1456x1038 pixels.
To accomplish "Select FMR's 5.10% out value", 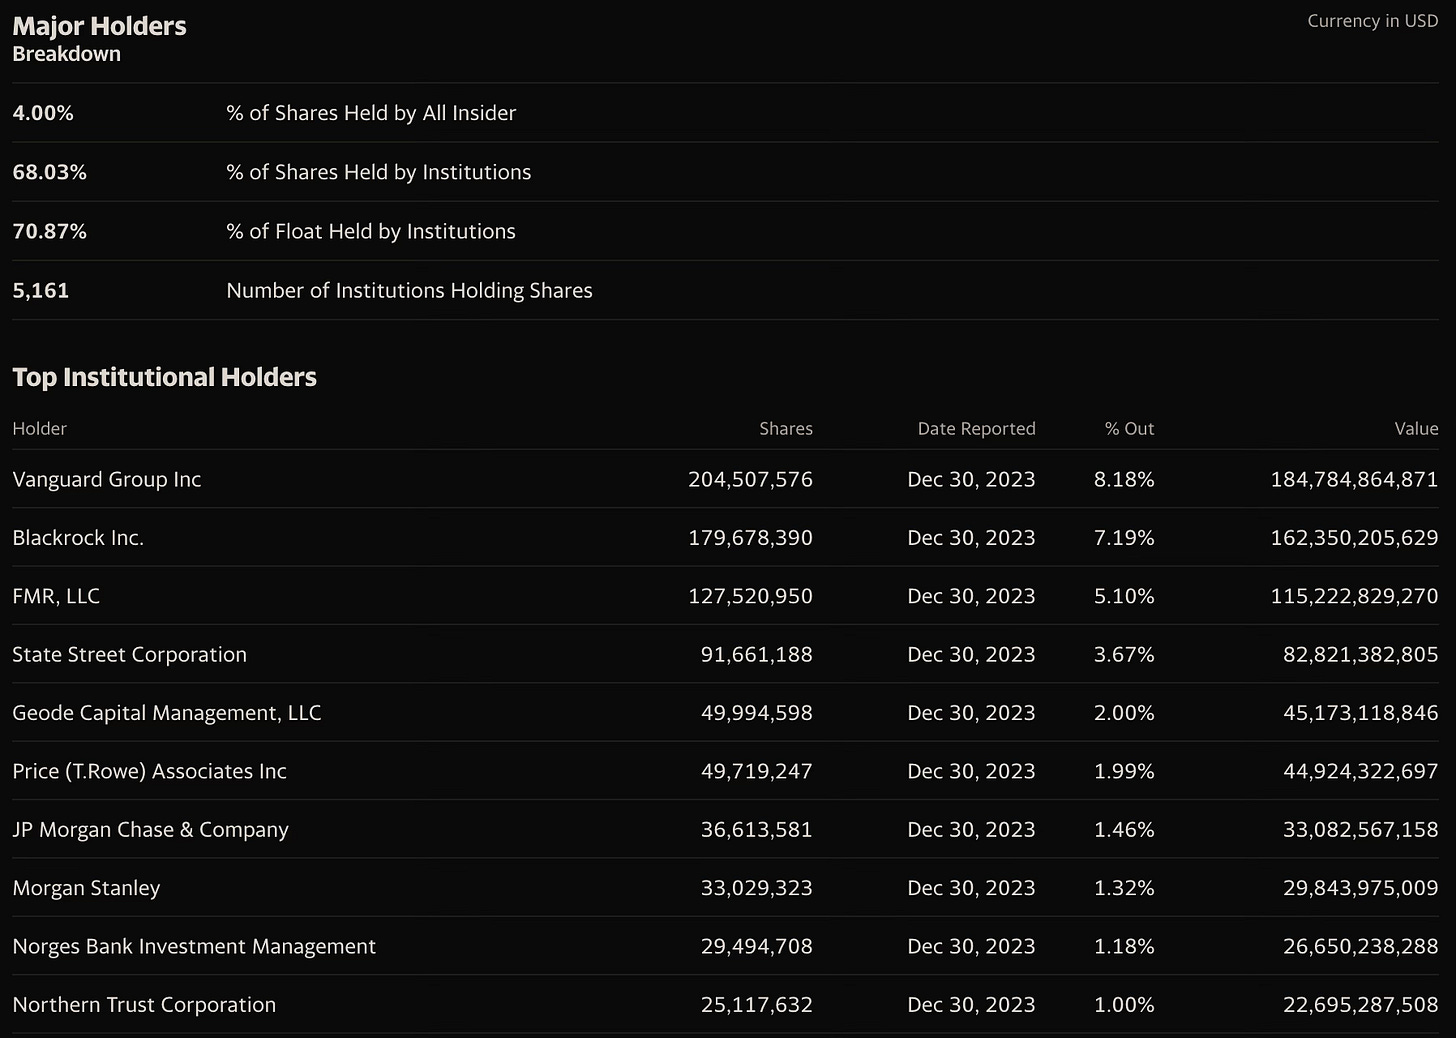I will coord(1124,596).
